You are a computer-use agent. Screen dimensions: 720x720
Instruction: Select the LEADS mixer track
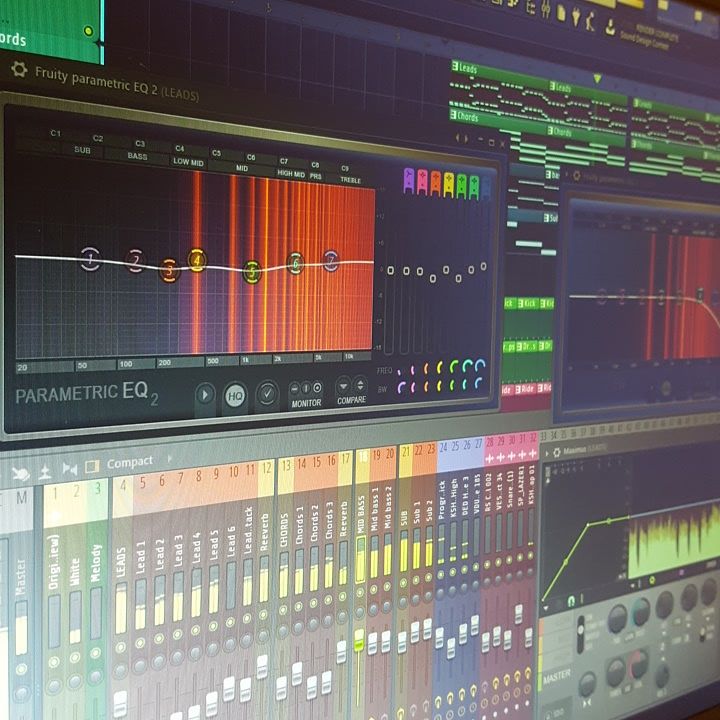pos(122,561)
